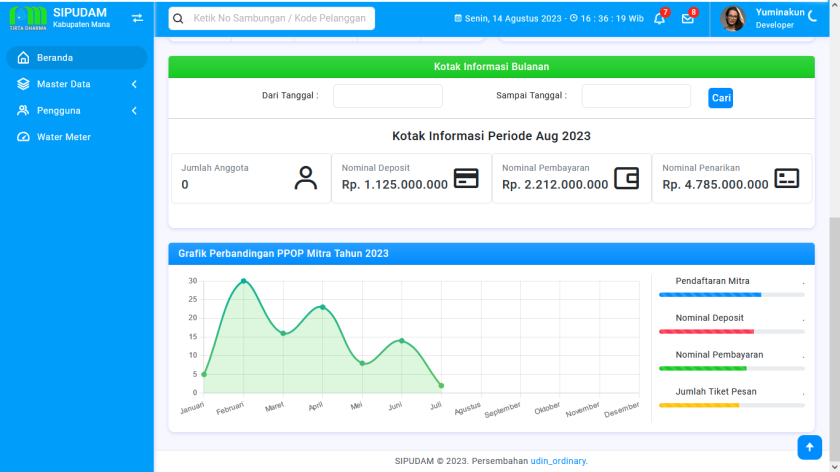Viewport: 840px width, 472px height.
Task: Toggle the sidebar collapse arrows icon
Action: click(x=137, y=18)
